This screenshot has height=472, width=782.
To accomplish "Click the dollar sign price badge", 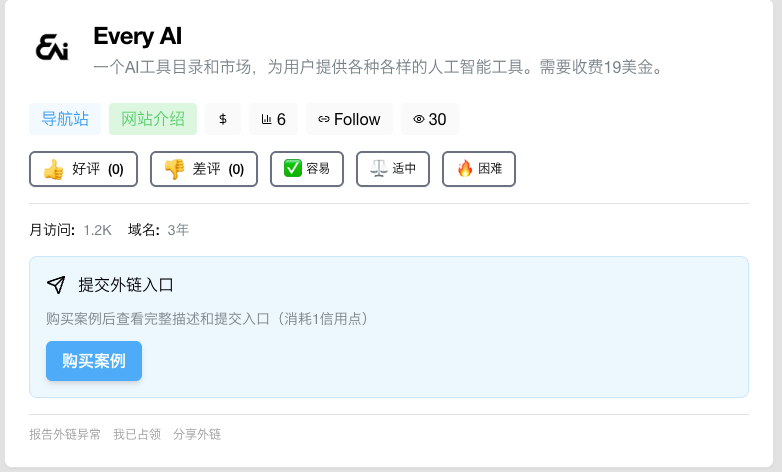I will pyautogui.click(x=223, y=119).
